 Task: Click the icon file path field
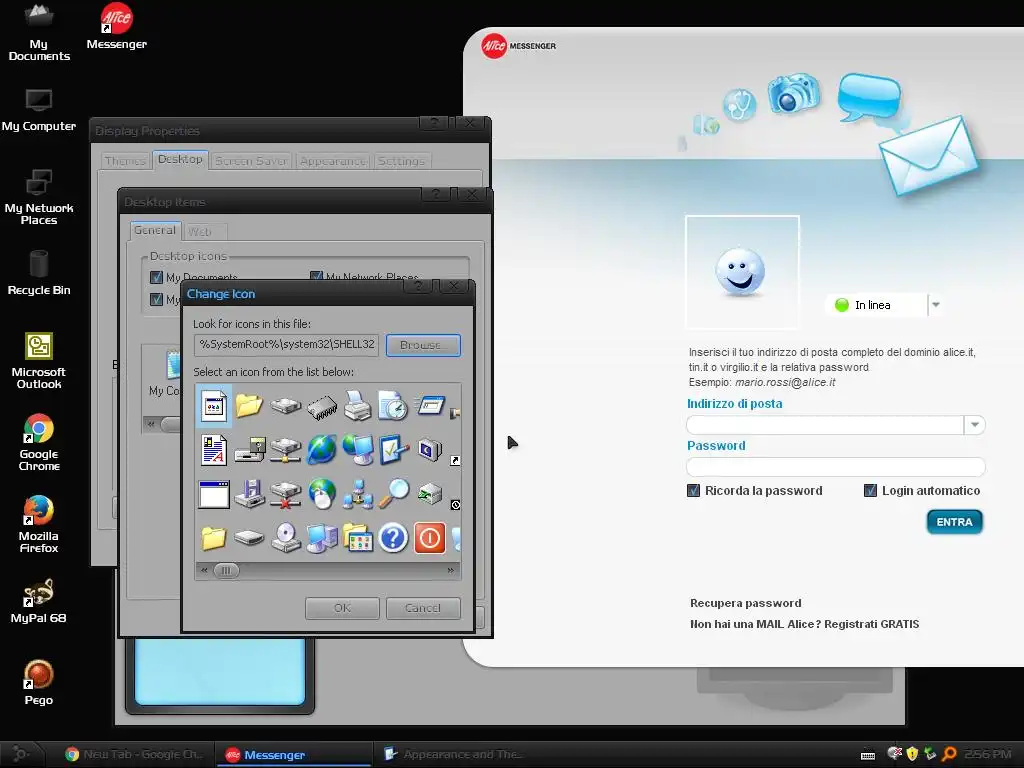click(x=286, y=345)
